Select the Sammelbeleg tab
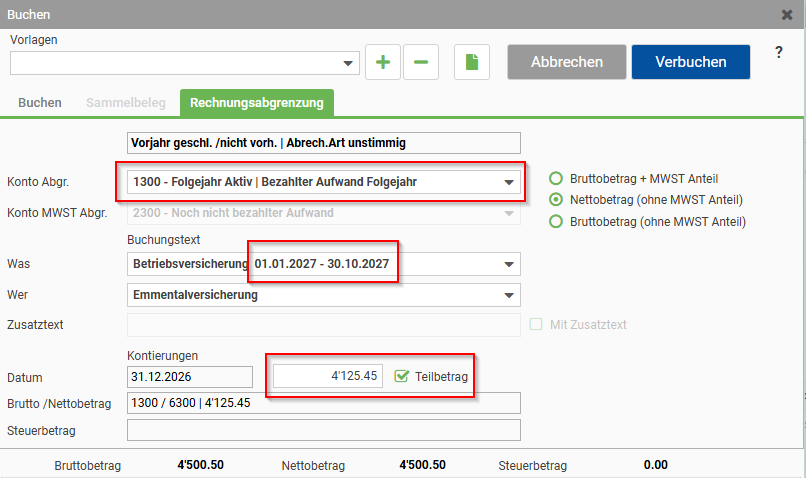 [x=126, y=103]
